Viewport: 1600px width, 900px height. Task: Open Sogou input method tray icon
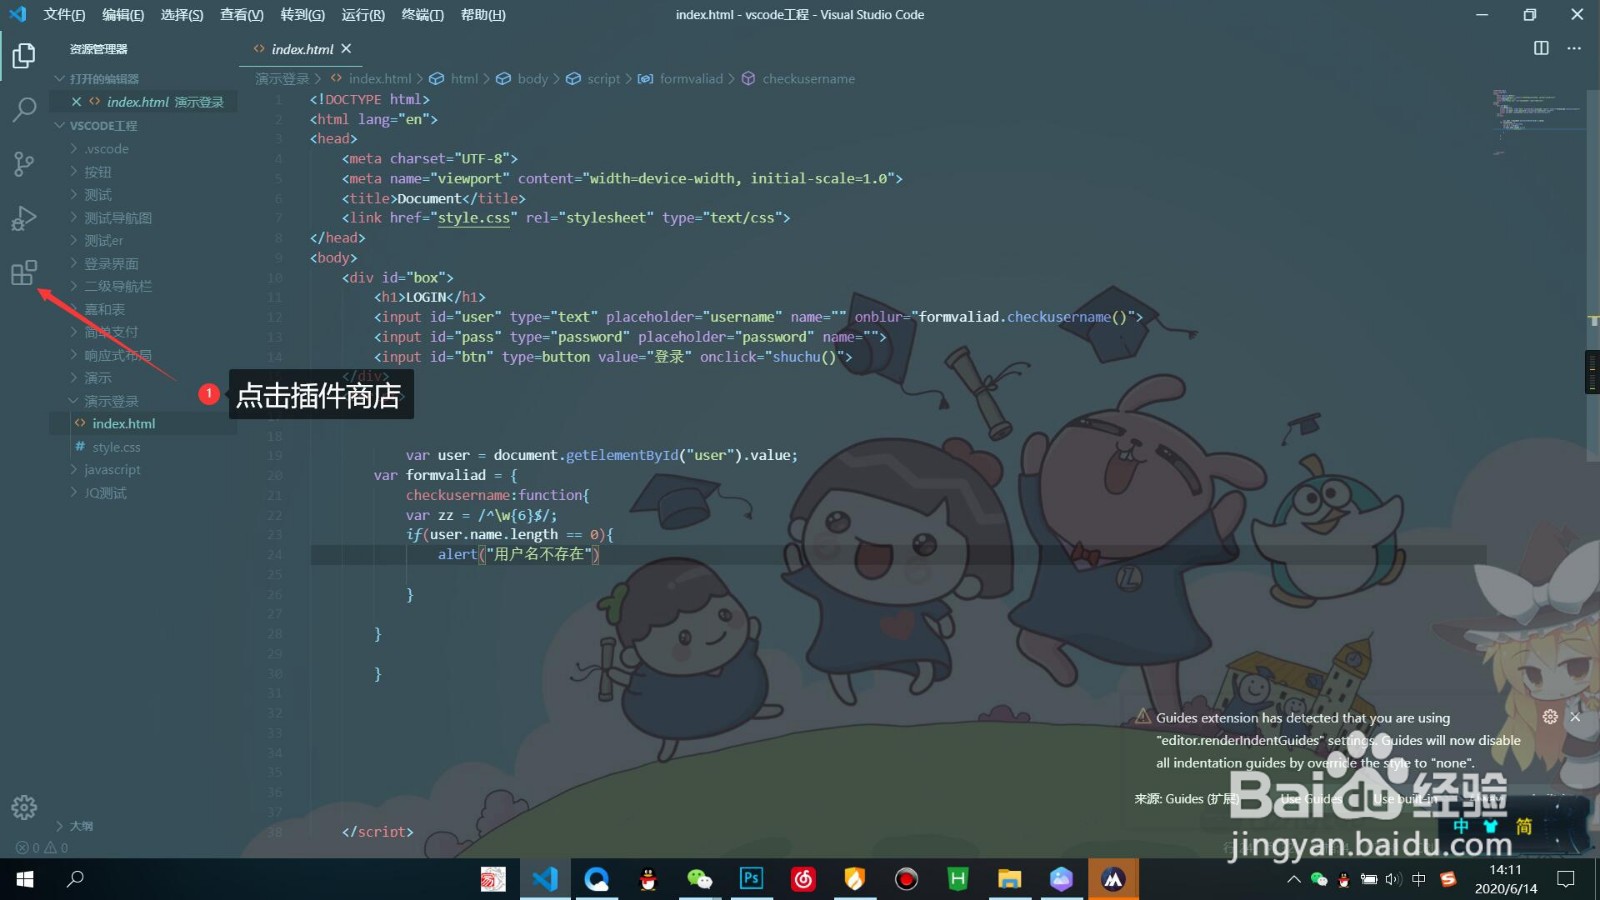1448,879
